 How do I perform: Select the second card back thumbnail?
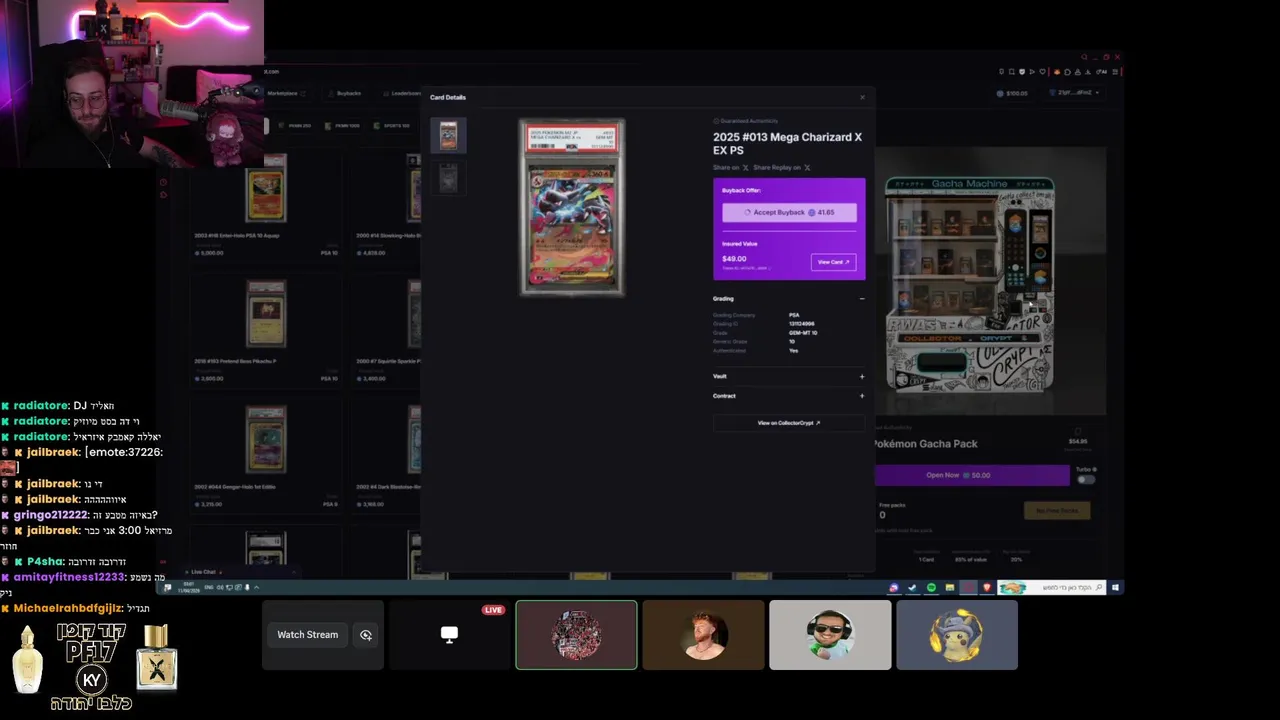coord(448,177)
